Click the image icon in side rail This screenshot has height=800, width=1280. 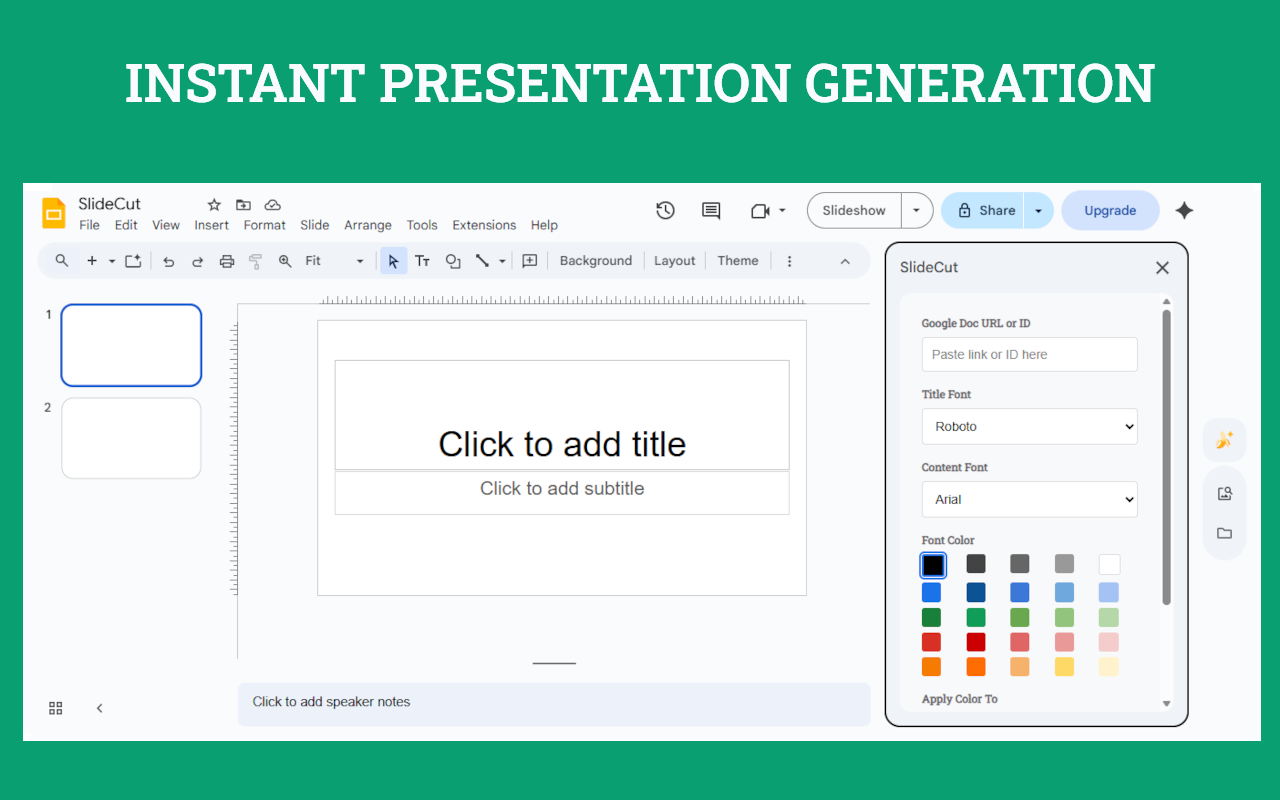click(x=1224, y=493)
